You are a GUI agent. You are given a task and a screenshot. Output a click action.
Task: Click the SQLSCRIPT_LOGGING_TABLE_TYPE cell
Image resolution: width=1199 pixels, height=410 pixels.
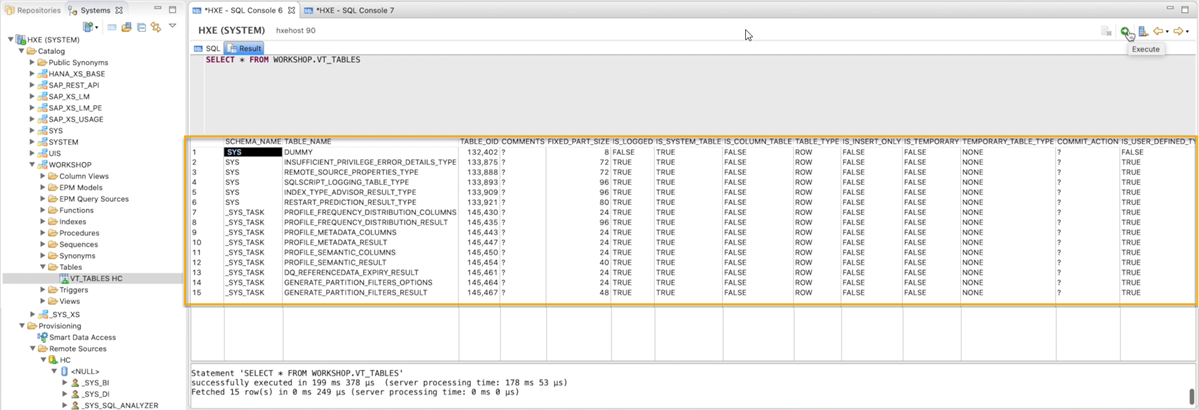(370, 182)
